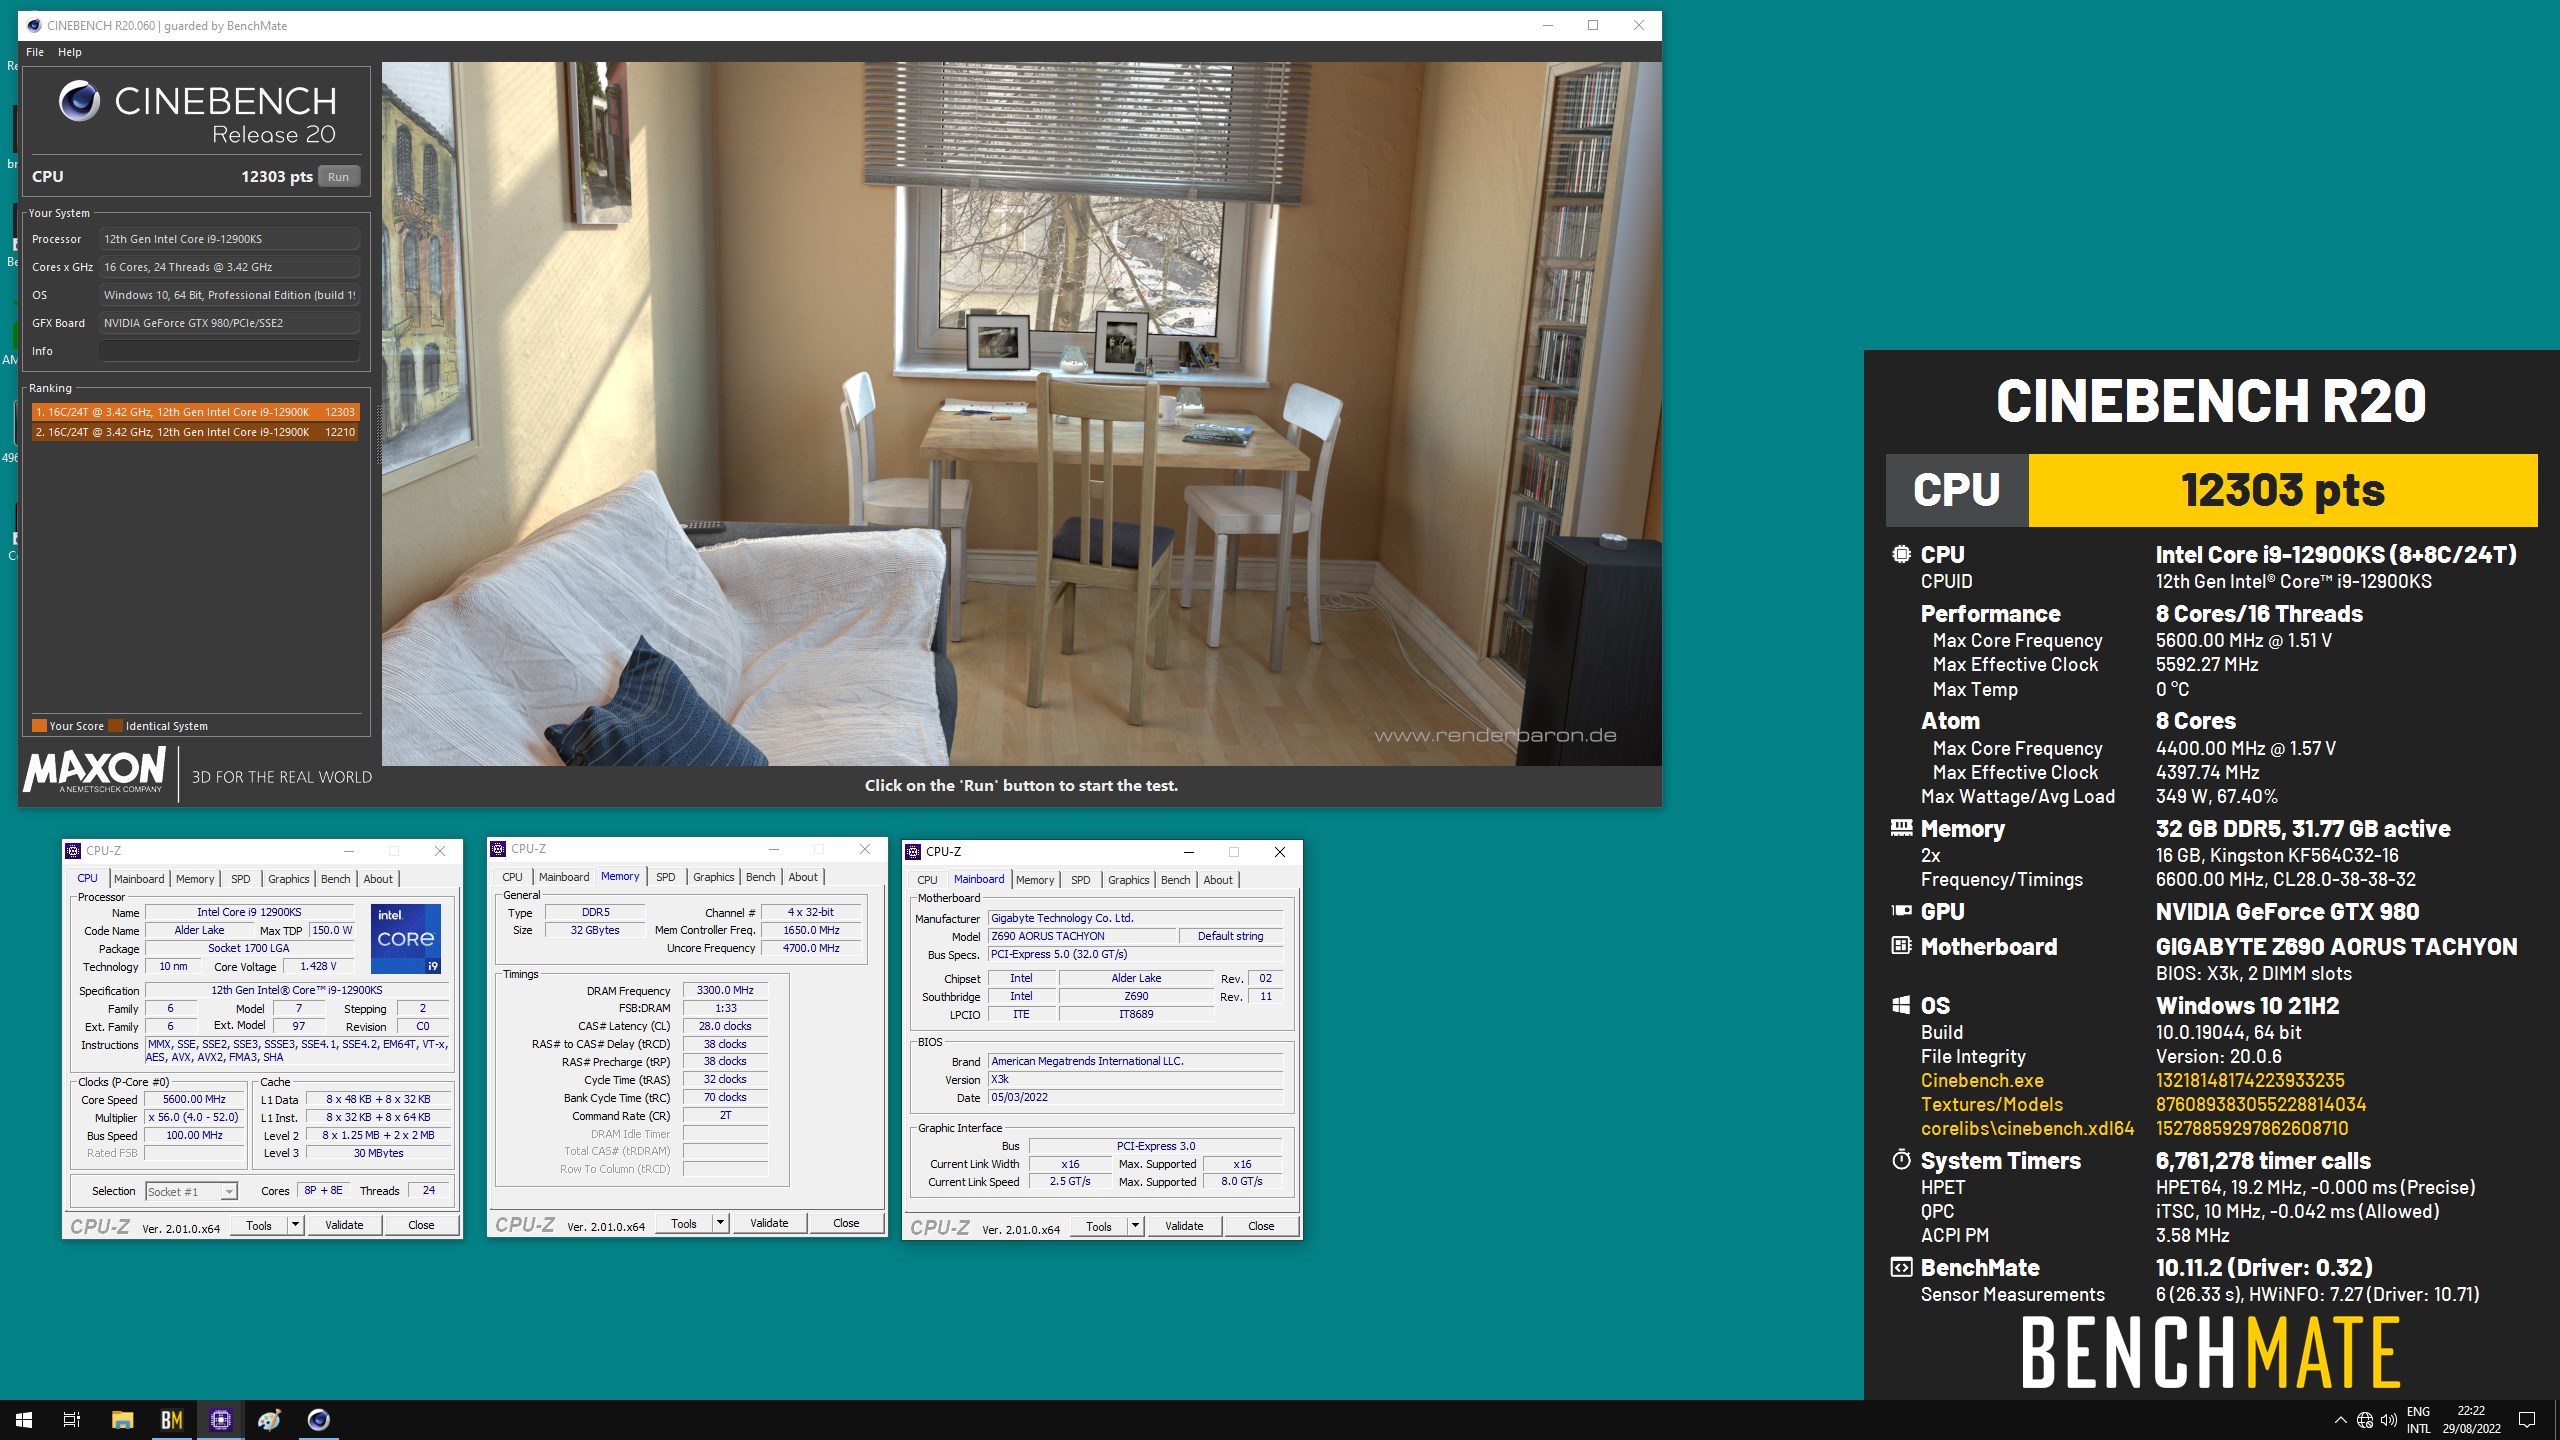
Task: Click the GFX Board field in Cinebench
Action: pos(229,323)
